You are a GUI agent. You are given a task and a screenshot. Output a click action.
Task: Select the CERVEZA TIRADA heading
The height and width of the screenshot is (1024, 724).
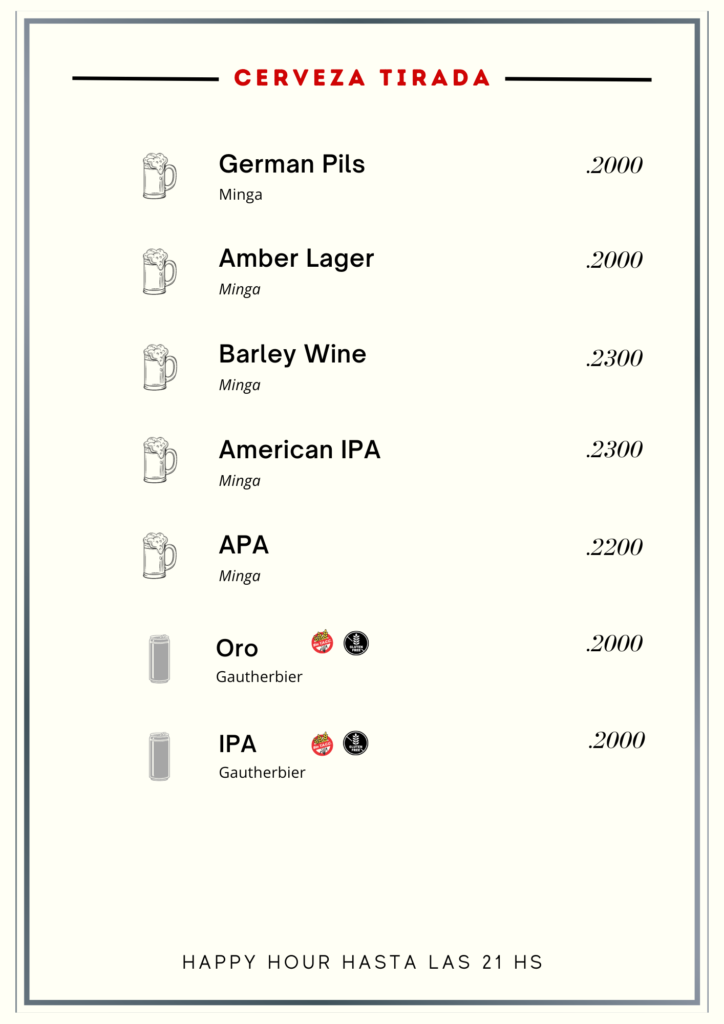click(362, 78)
